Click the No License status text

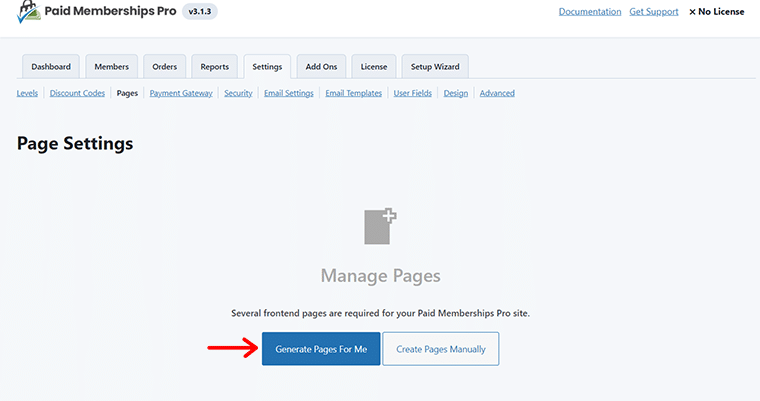pyautogui.click(x=717, y=12)
